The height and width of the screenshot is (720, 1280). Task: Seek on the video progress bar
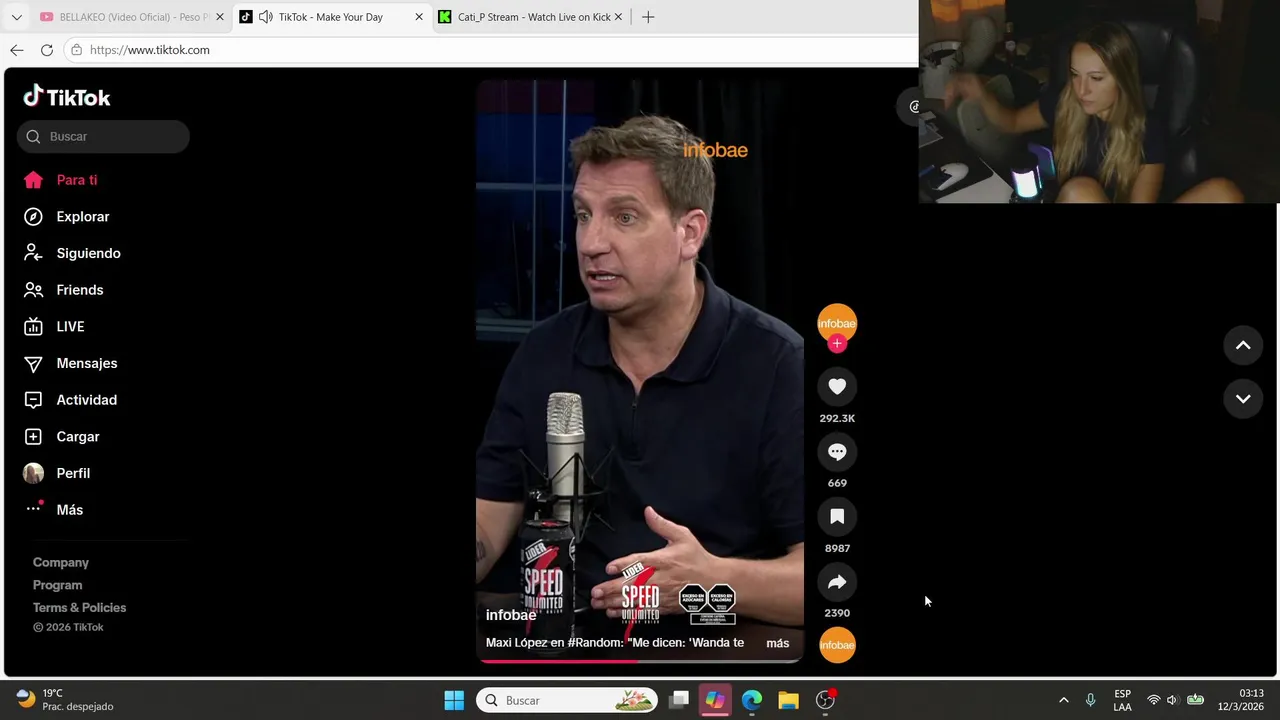640,661
